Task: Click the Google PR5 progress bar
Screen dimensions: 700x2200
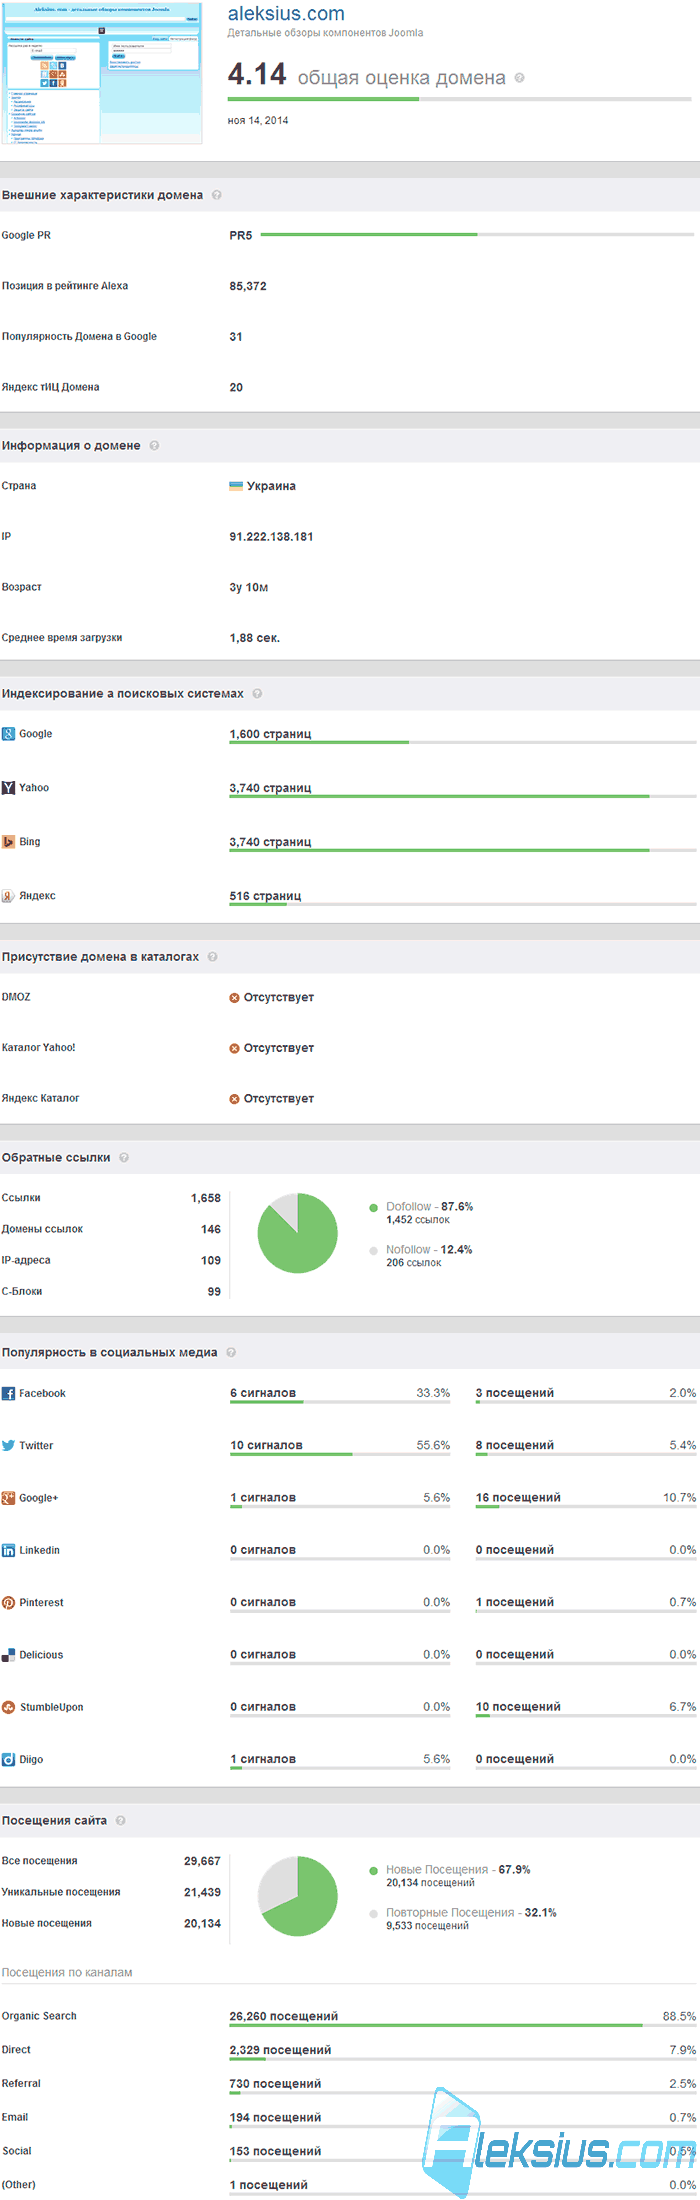Action: pyautogui.click(x=477, y=235)
